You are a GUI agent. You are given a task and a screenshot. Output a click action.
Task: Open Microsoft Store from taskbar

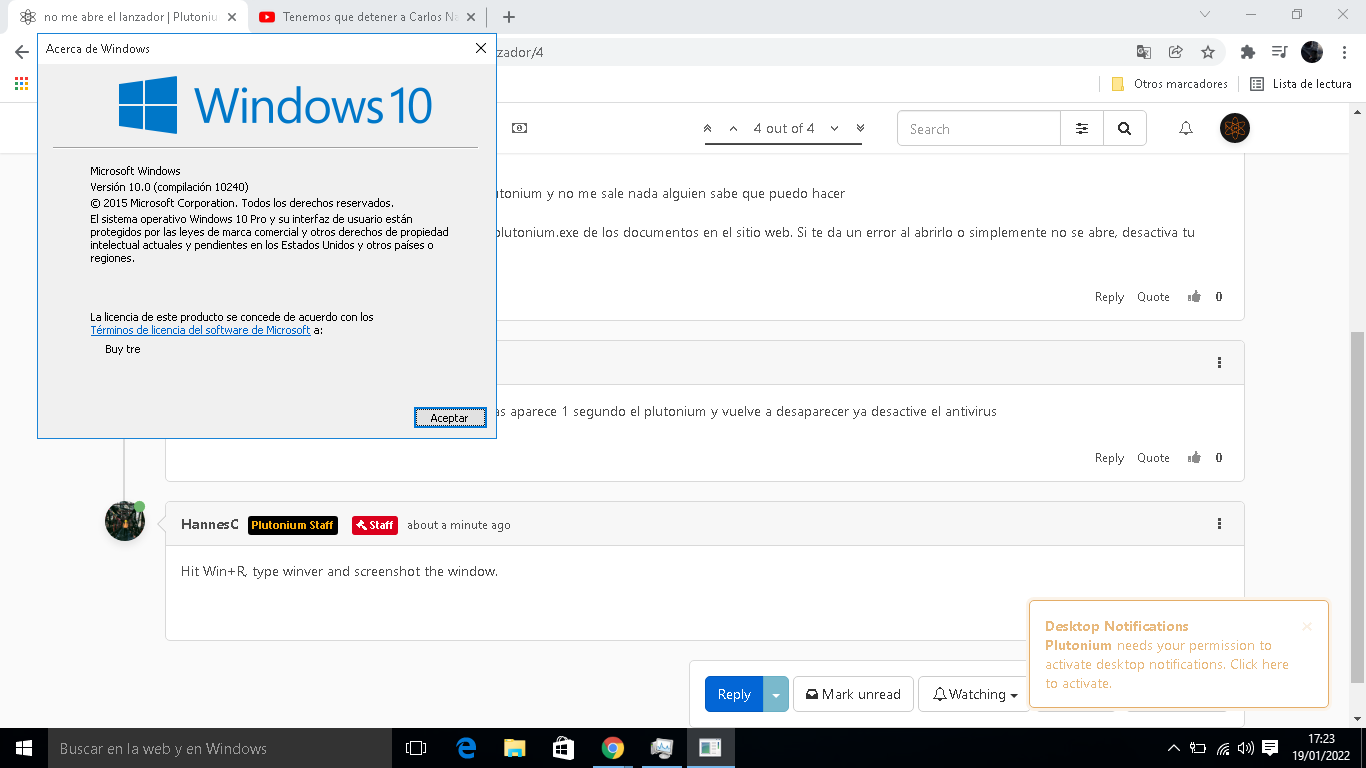(x=564, y=748)
